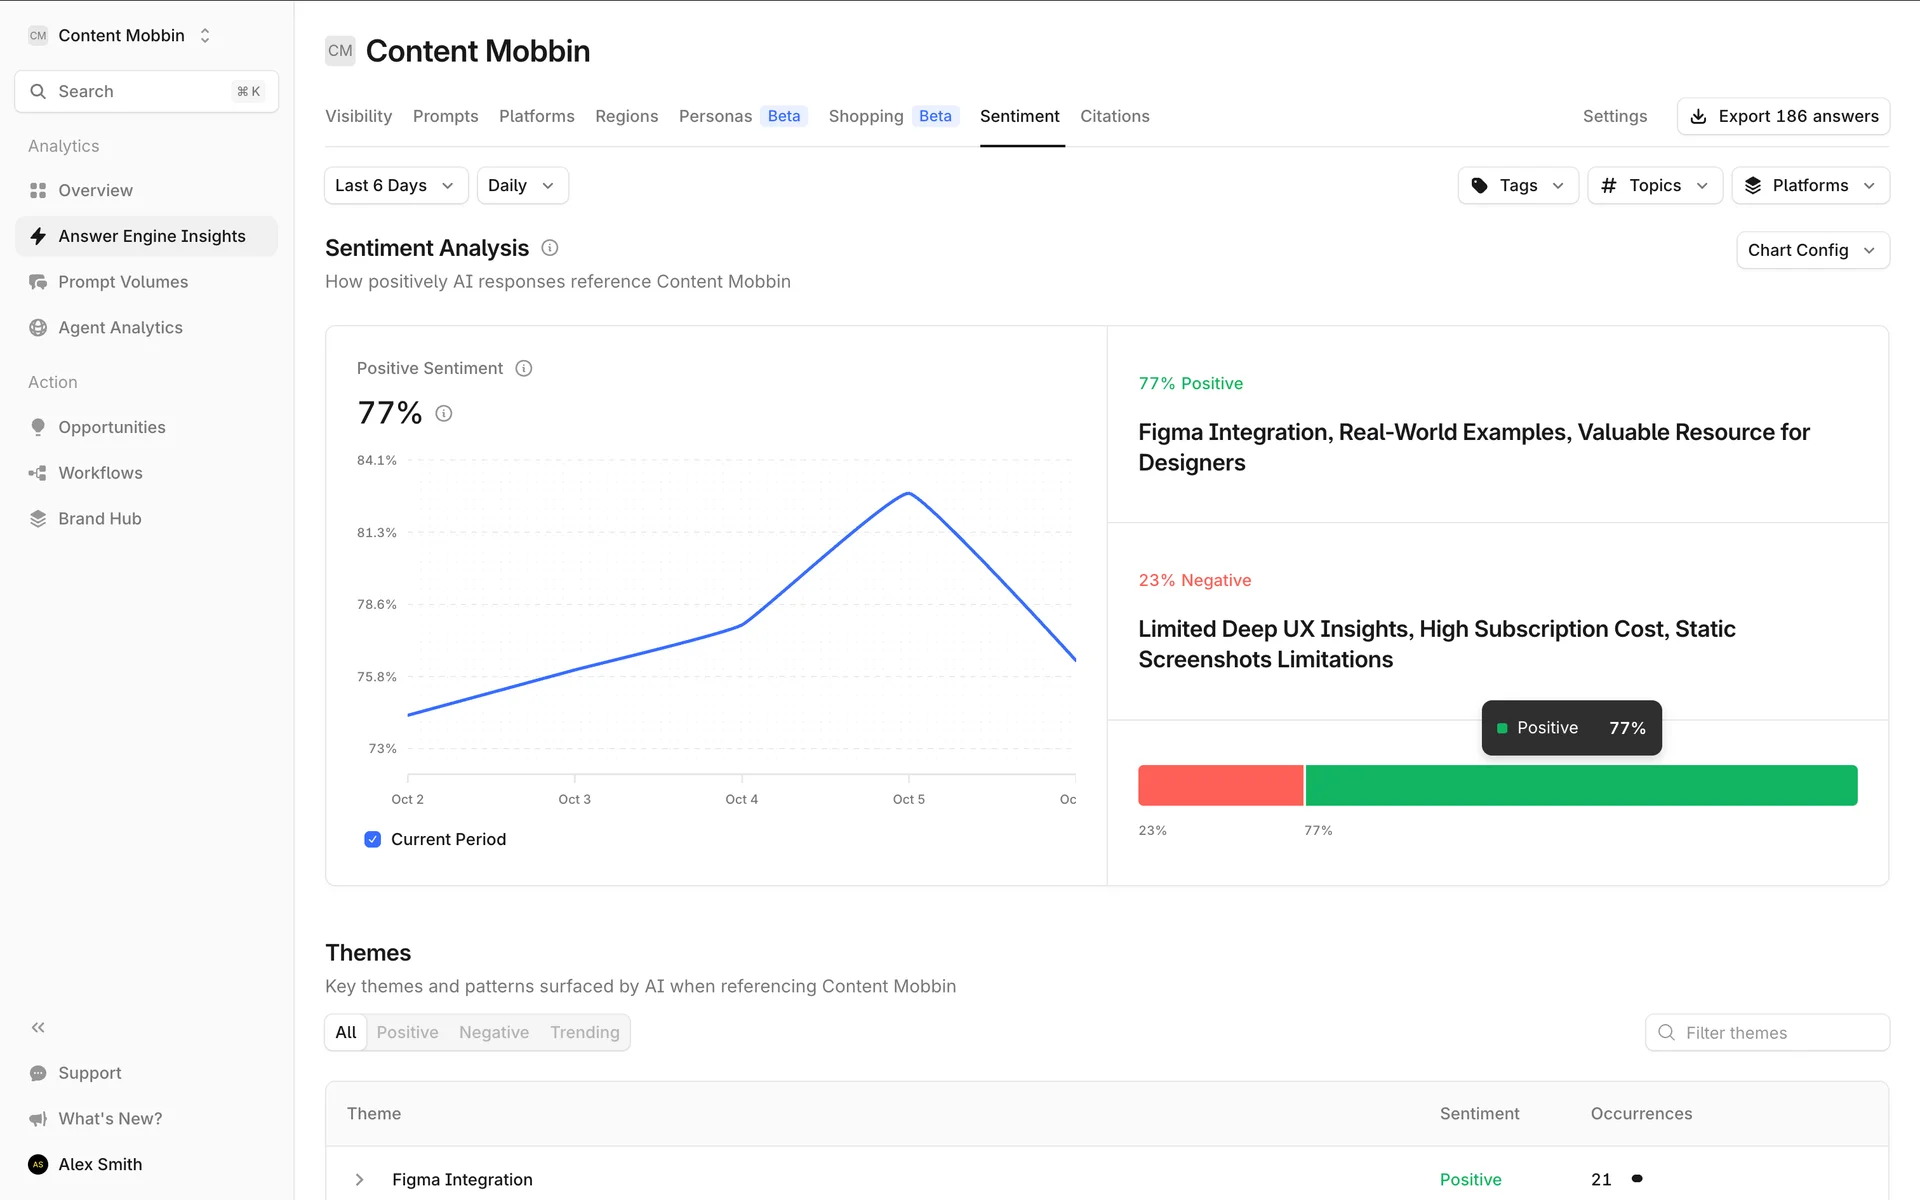This screenshot has height=1200, width=1920.
Task: Open the Chart Config dropdown
Action: tap(1811, 250)
